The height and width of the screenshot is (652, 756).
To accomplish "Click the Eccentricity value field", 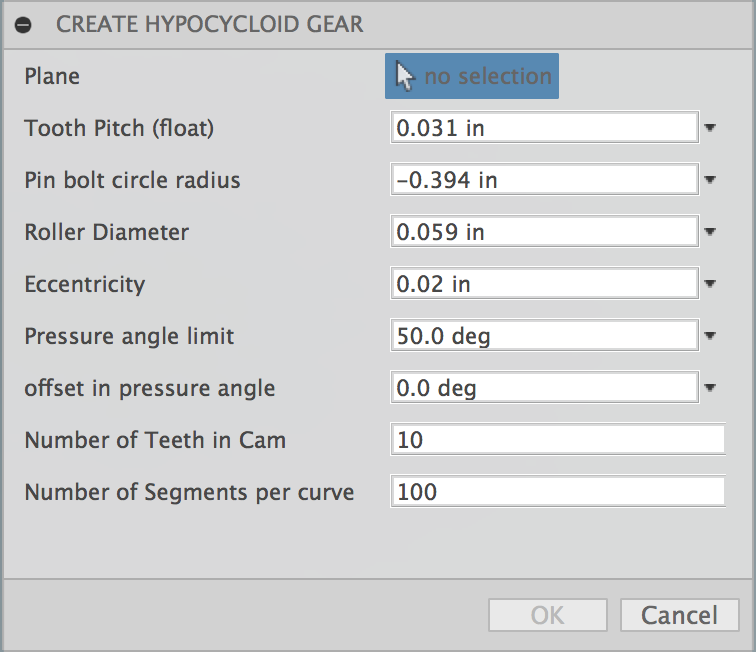I will click(543, 284).
